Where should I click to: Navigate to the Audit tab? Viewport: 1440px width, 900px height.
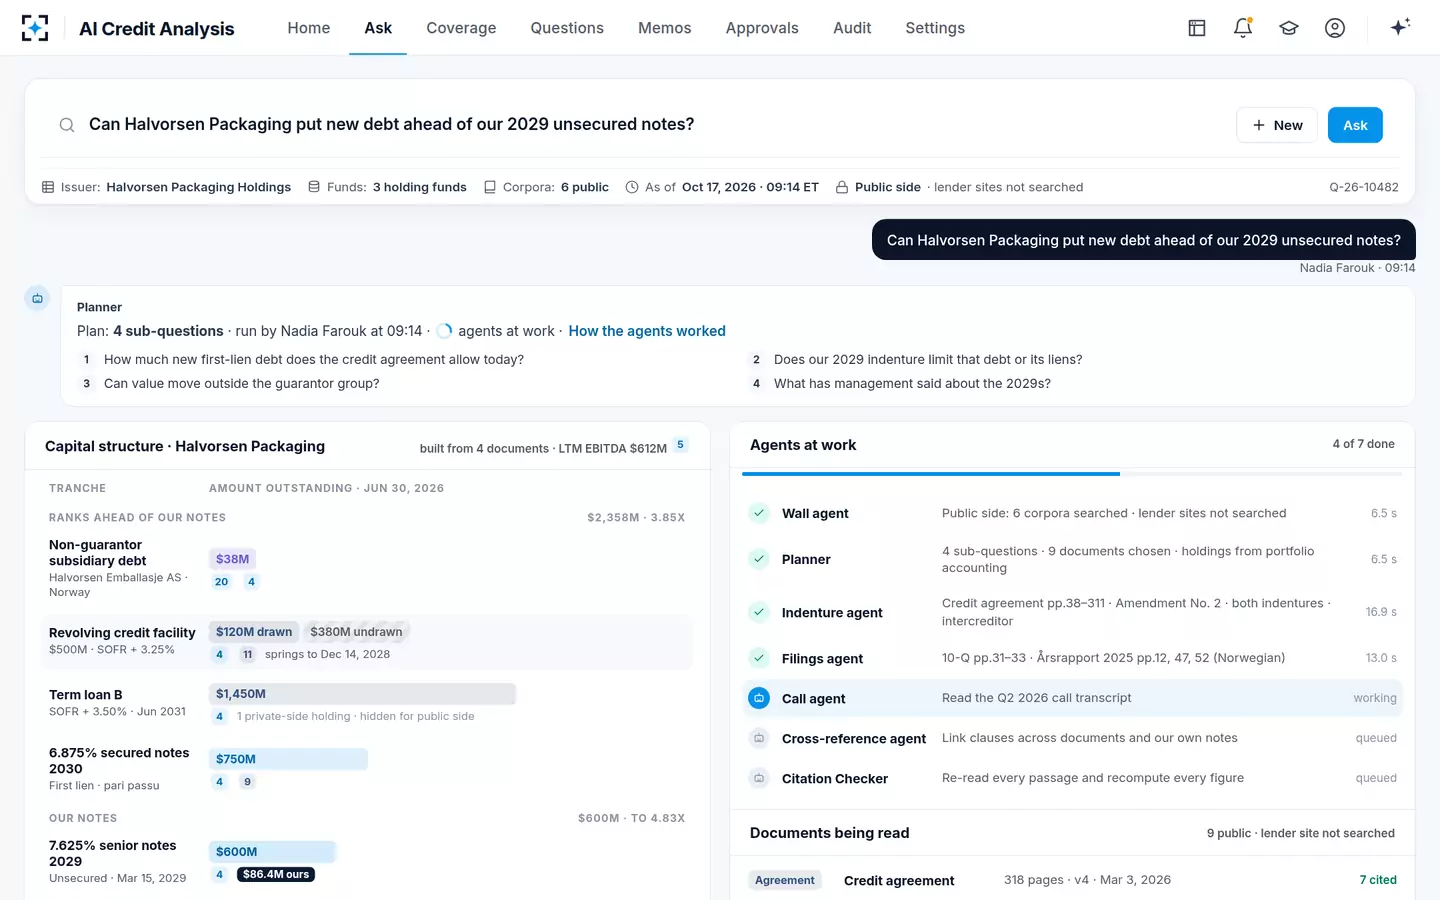(x=852, y=28)
